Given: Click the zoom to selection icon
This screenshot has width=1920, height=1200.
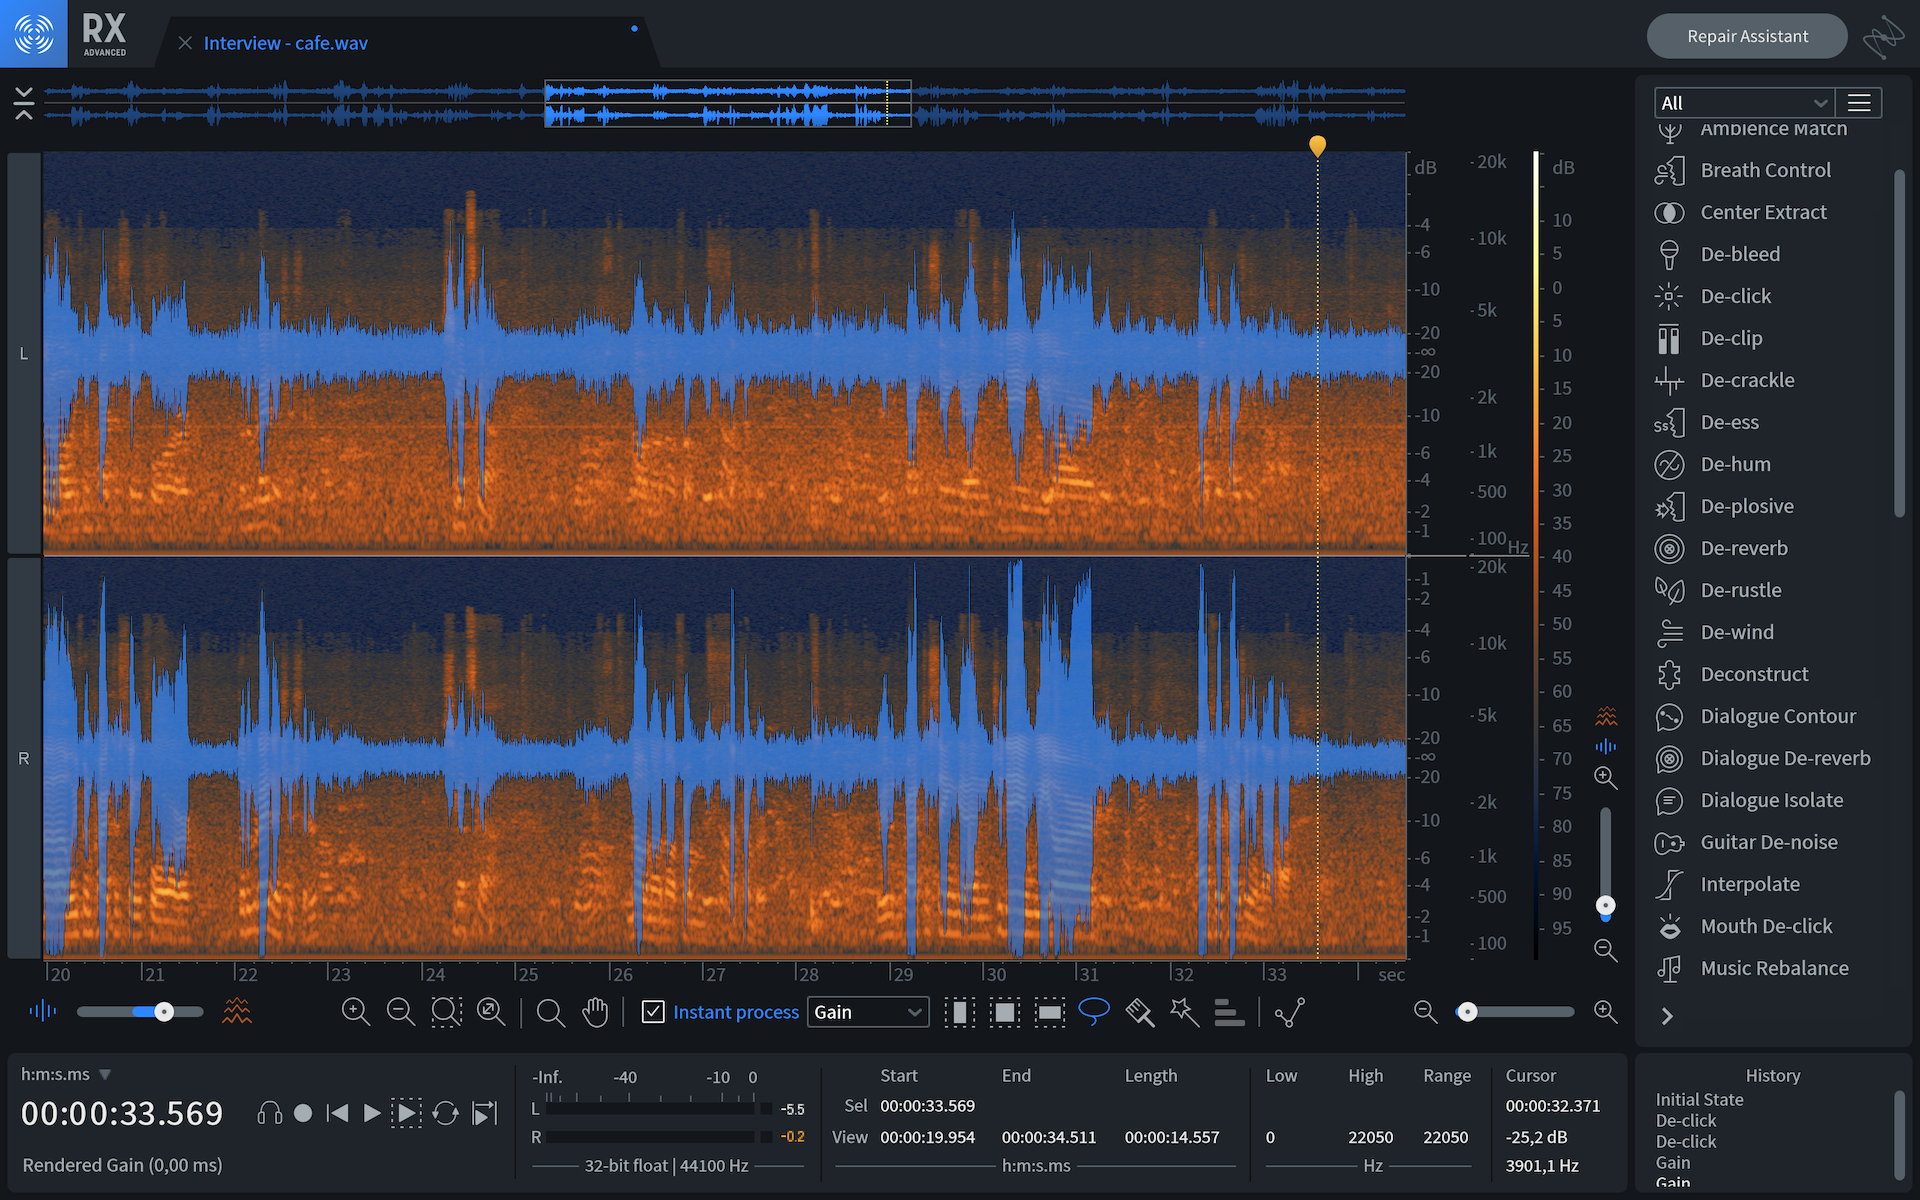Looking at the screenshot, I should point(446,1012).
